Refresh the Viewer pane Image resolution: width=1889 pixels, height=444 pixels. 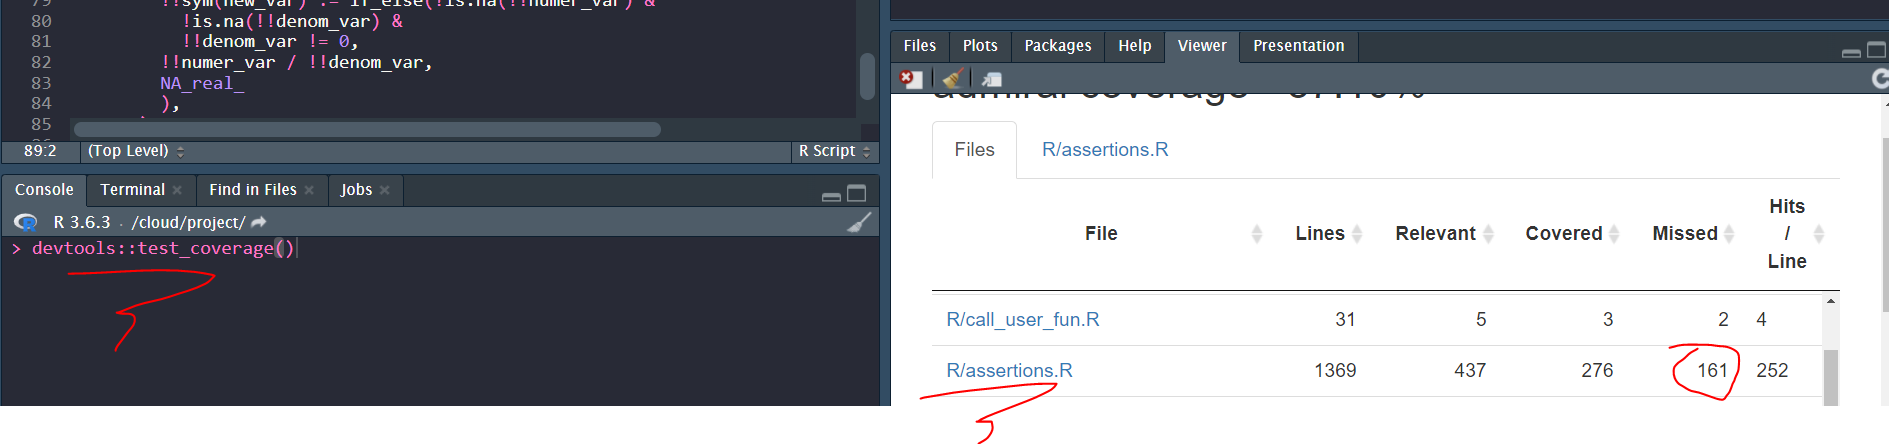point(1880,78)
